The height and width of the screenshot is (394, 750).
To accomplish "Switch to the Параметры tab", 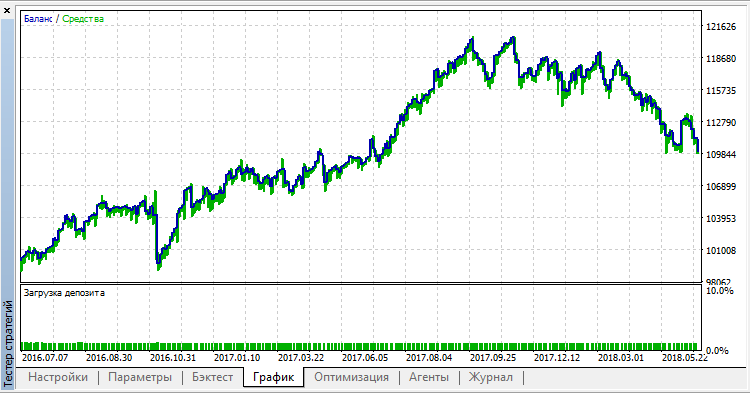I will tap(140, 377).
